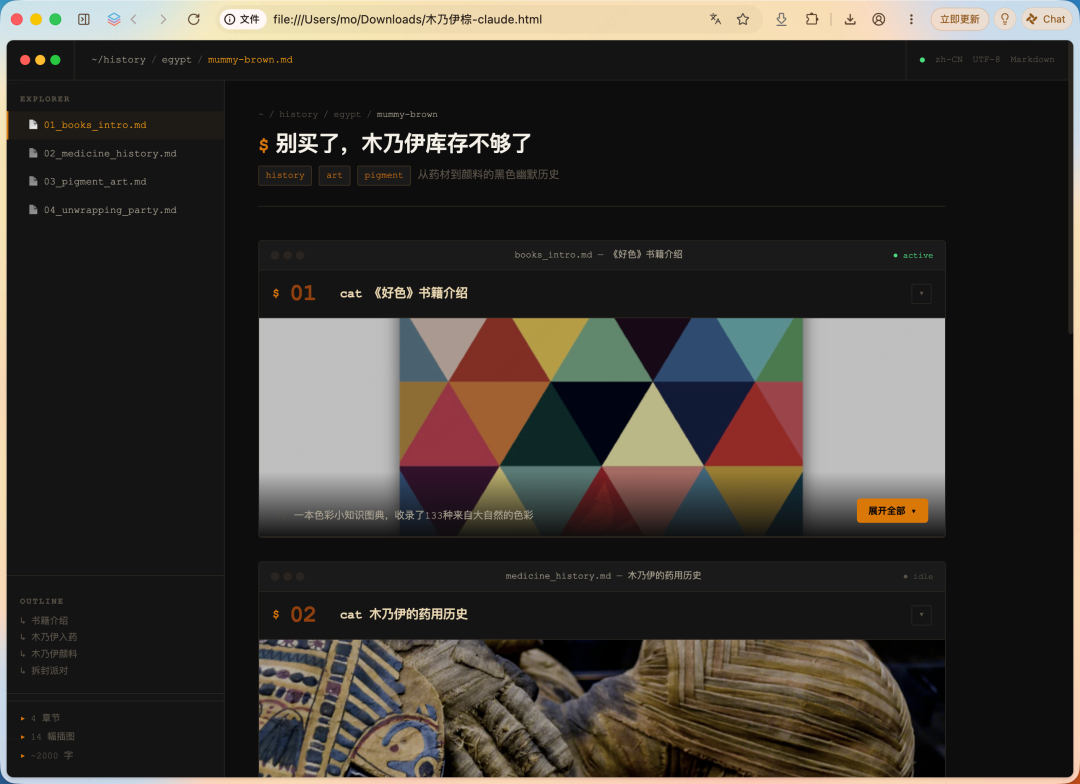This screenshot has height=784, width=1080.
Task: Click the OUTLINE panel heading
Action: point(41,601)
